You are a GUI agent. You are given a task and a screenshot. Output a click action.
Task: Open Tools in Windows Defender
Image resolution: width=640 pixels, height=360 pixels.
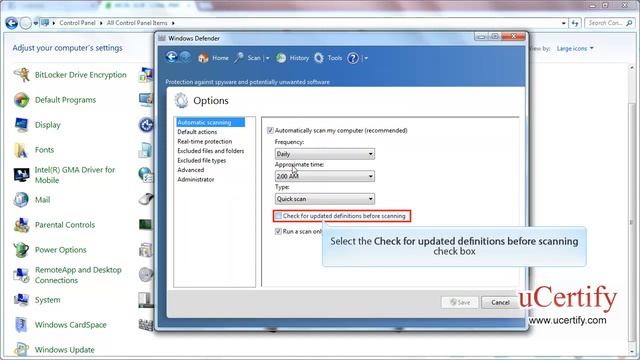[x=328, y=58]
